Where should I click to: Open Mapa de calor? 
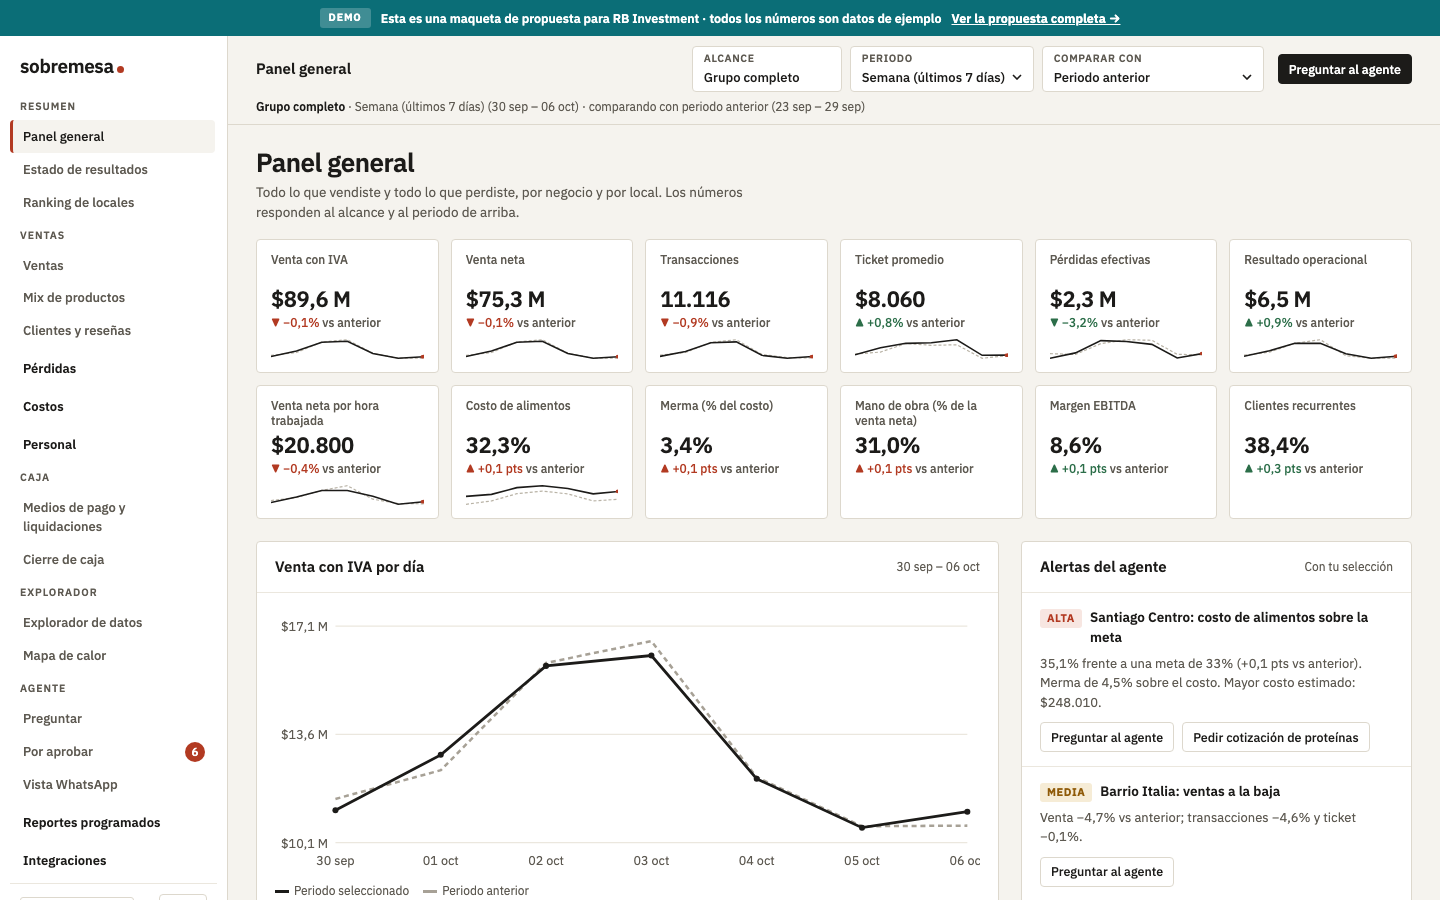pyautogui.click(x=113, y=656)
